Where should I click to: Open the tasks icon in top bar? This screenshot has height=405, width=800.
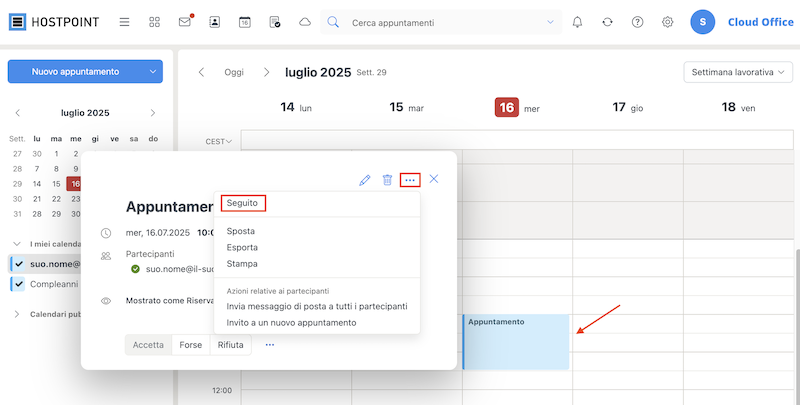click(274, 22)
